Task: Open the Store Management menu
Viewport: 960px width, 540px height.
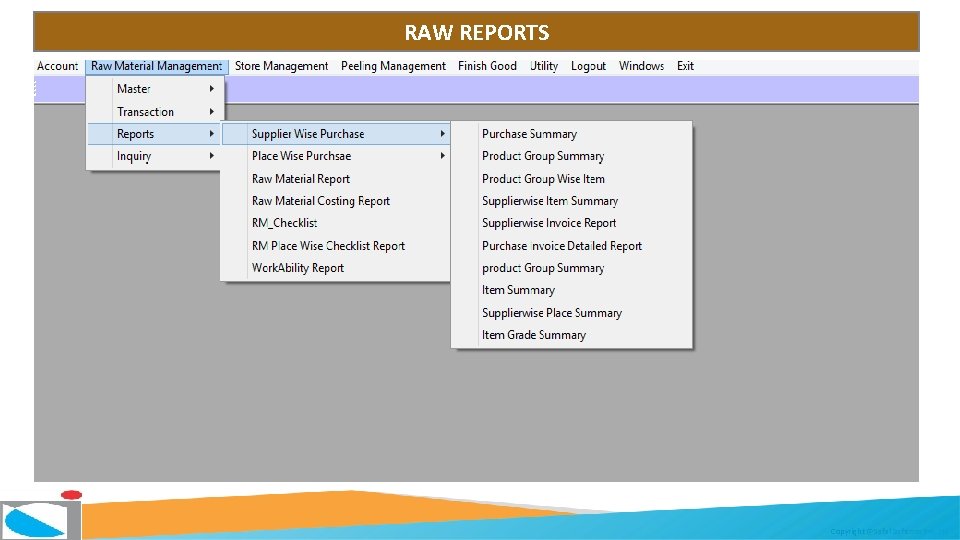Action: 282,66
